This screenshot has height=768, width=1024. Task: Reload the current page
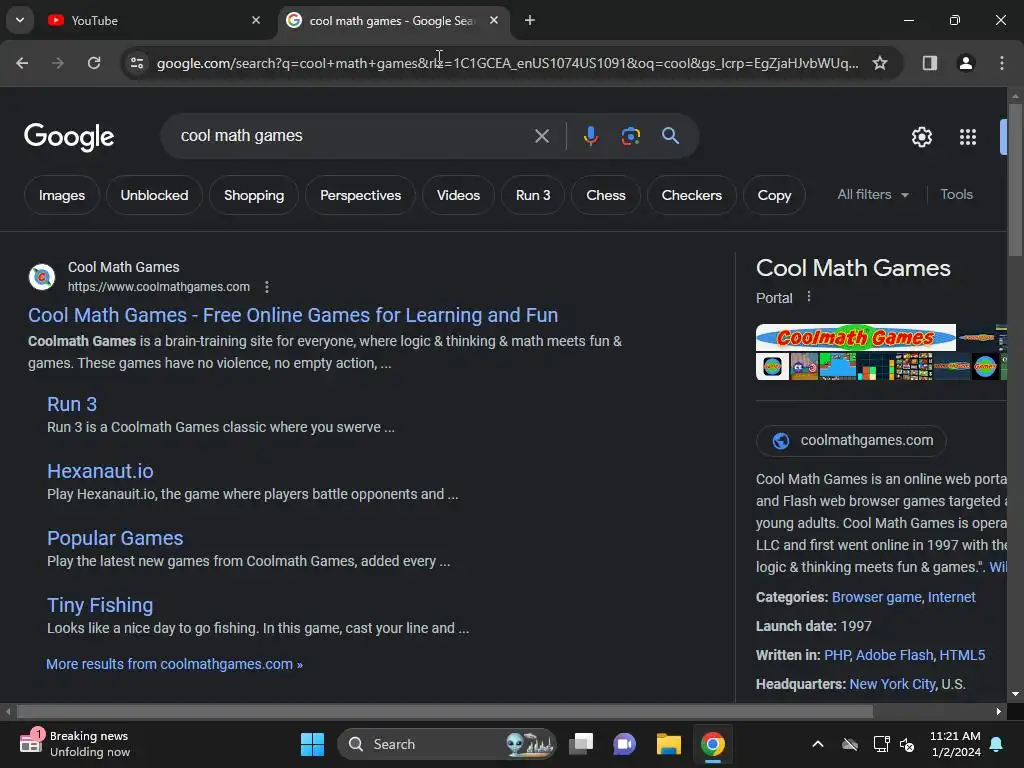[x=94, y=63]
